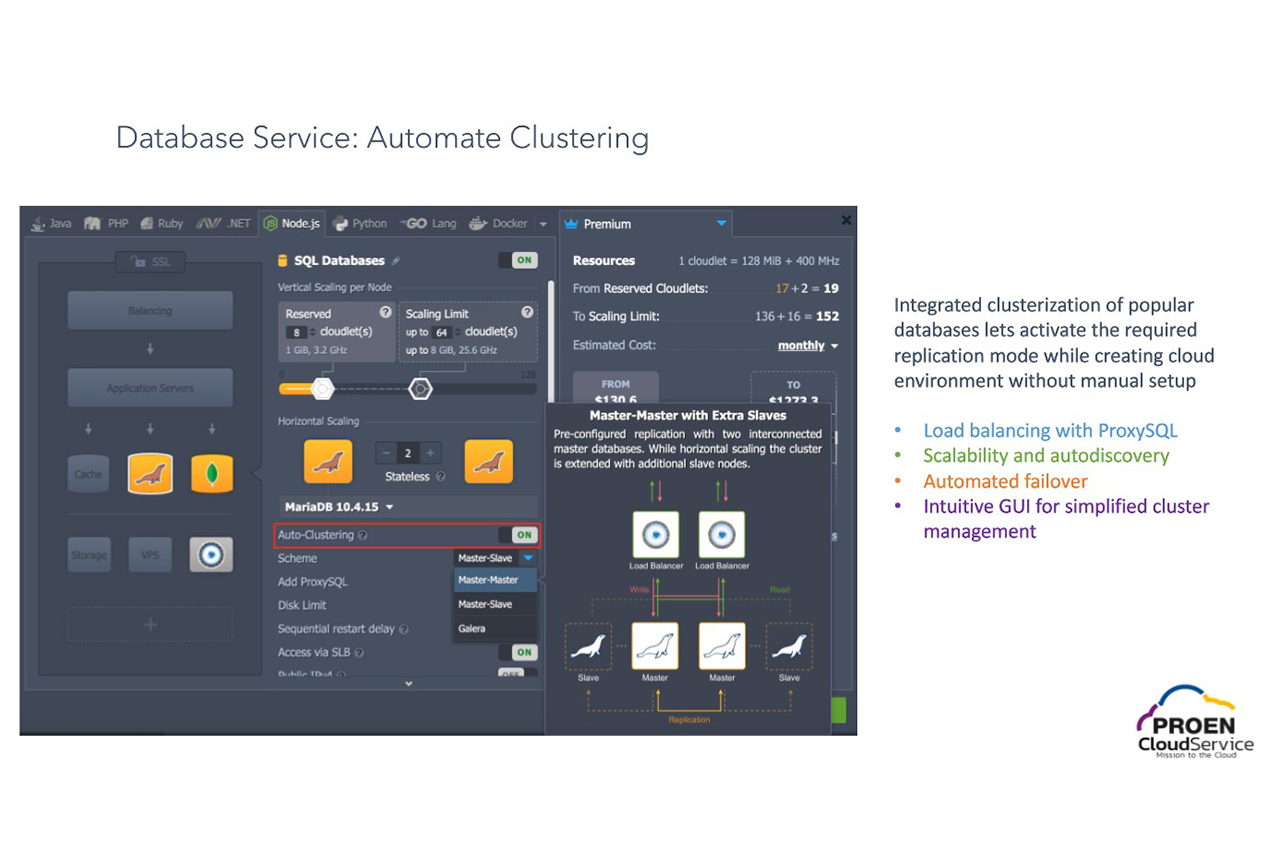Switch to the Node.js tab
This screenshot has width=1280, height=853.
291,223
